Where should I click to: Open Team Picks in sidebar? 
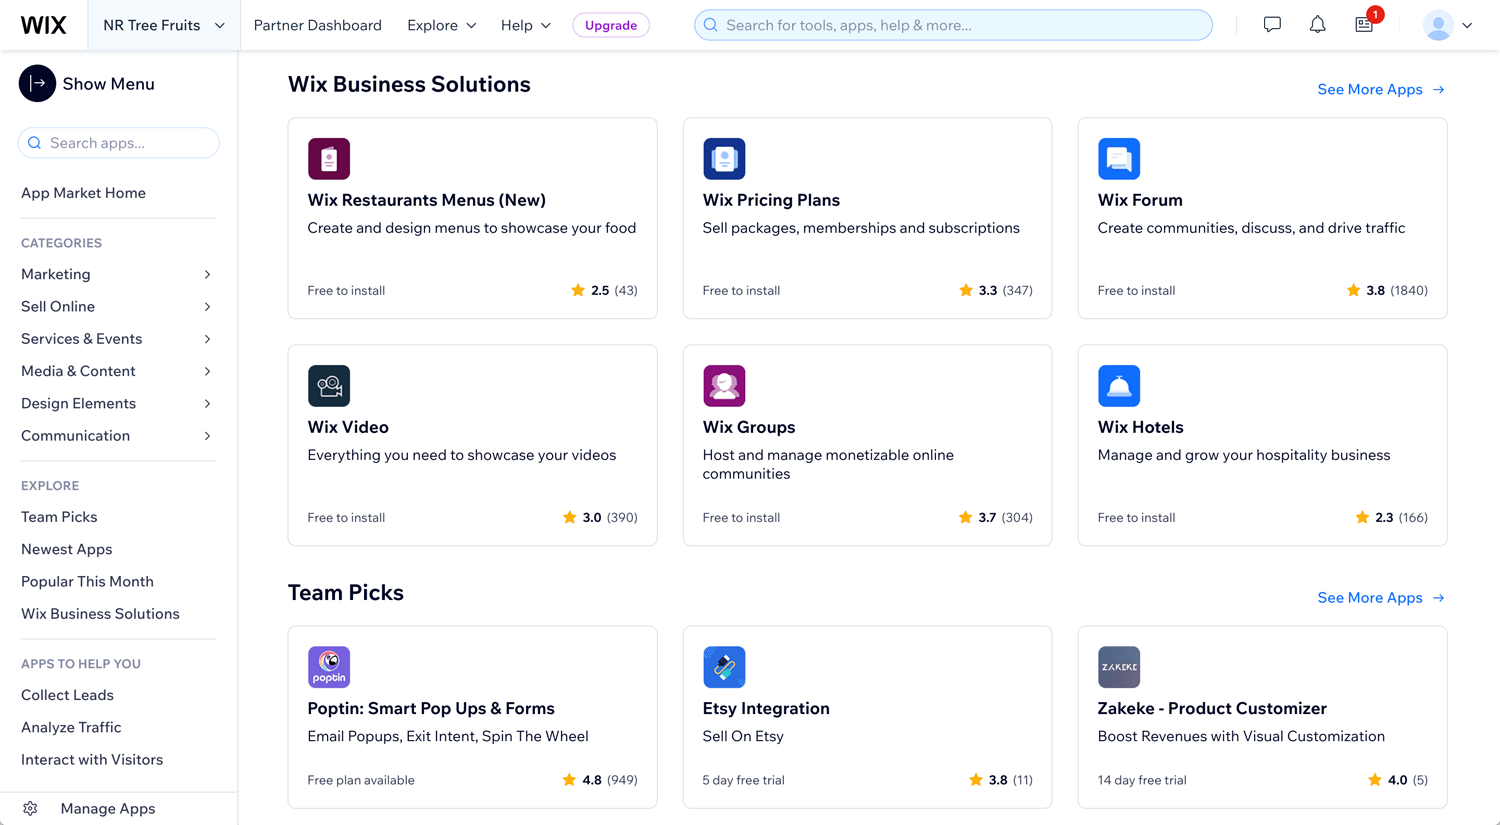[x=59, y=517]
